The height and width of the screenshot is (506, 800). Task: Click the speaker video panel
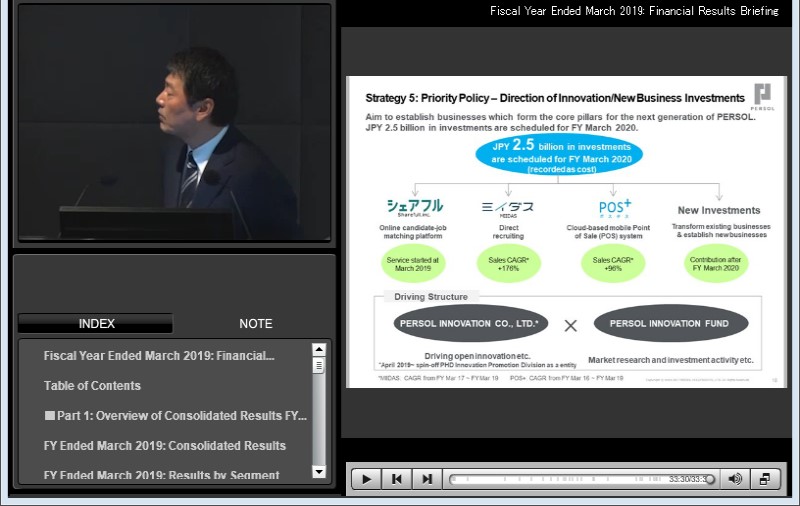tap(174, 122)
